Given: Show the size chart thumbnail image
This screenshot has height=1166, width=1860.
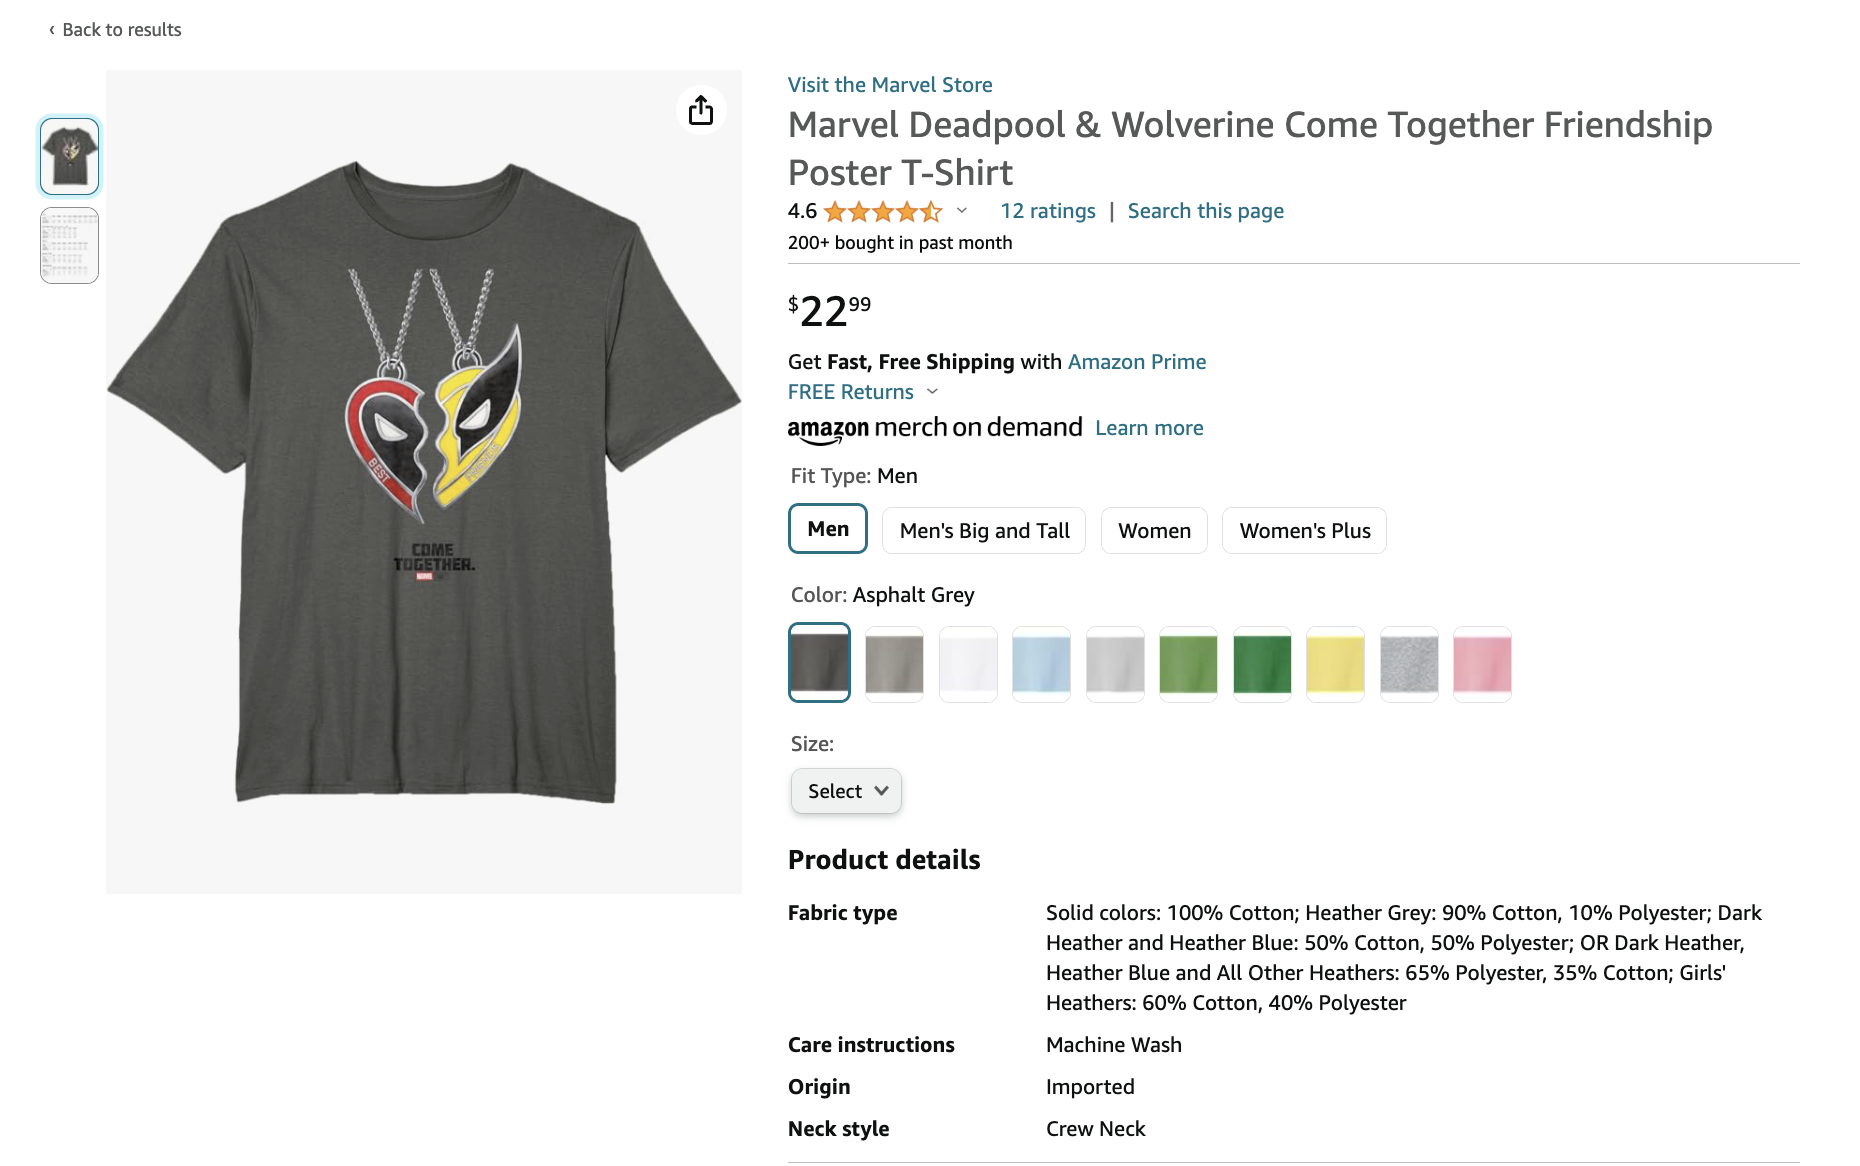Looking at the screenshot, I should click(x=69, y=246).
